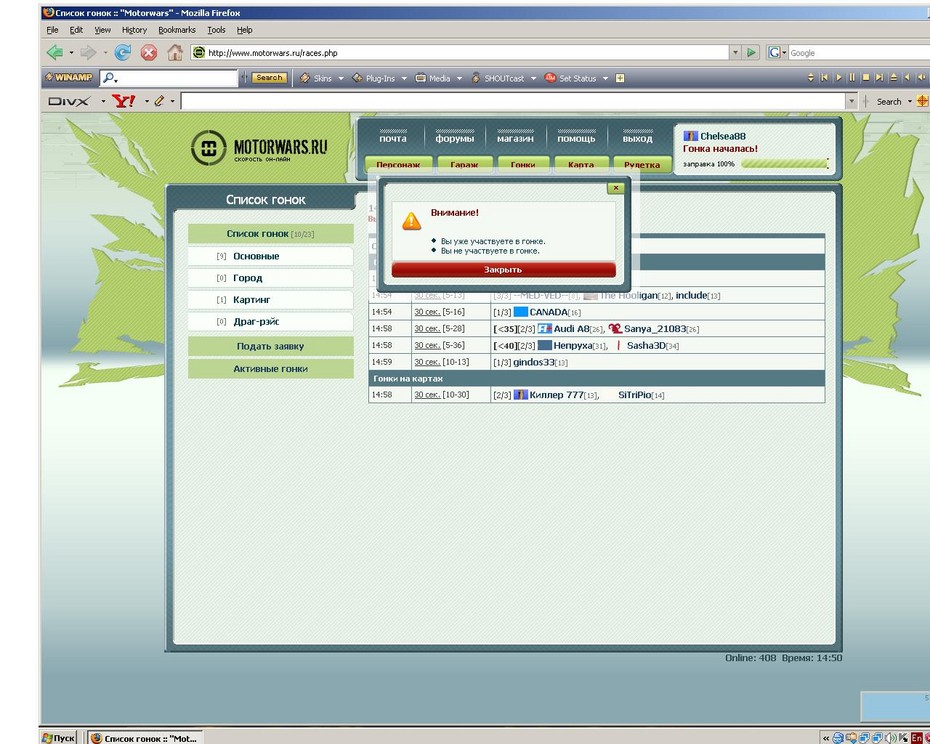Click the Firefox Forward arrow button

(x=88, y=53)
